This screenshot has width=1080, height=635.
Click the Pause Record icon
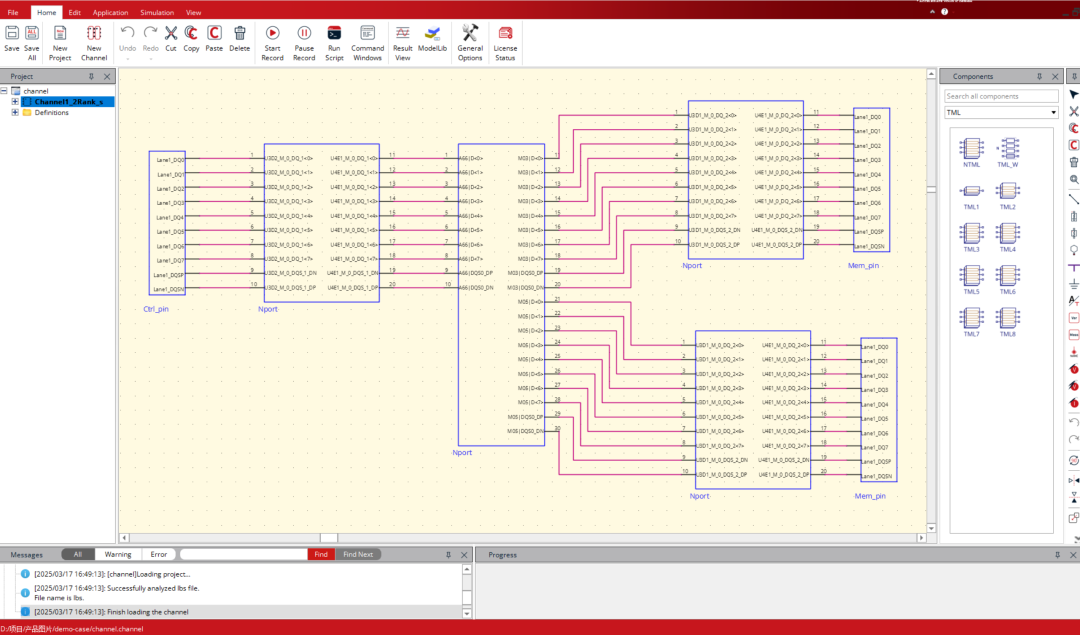coord(304,33)
